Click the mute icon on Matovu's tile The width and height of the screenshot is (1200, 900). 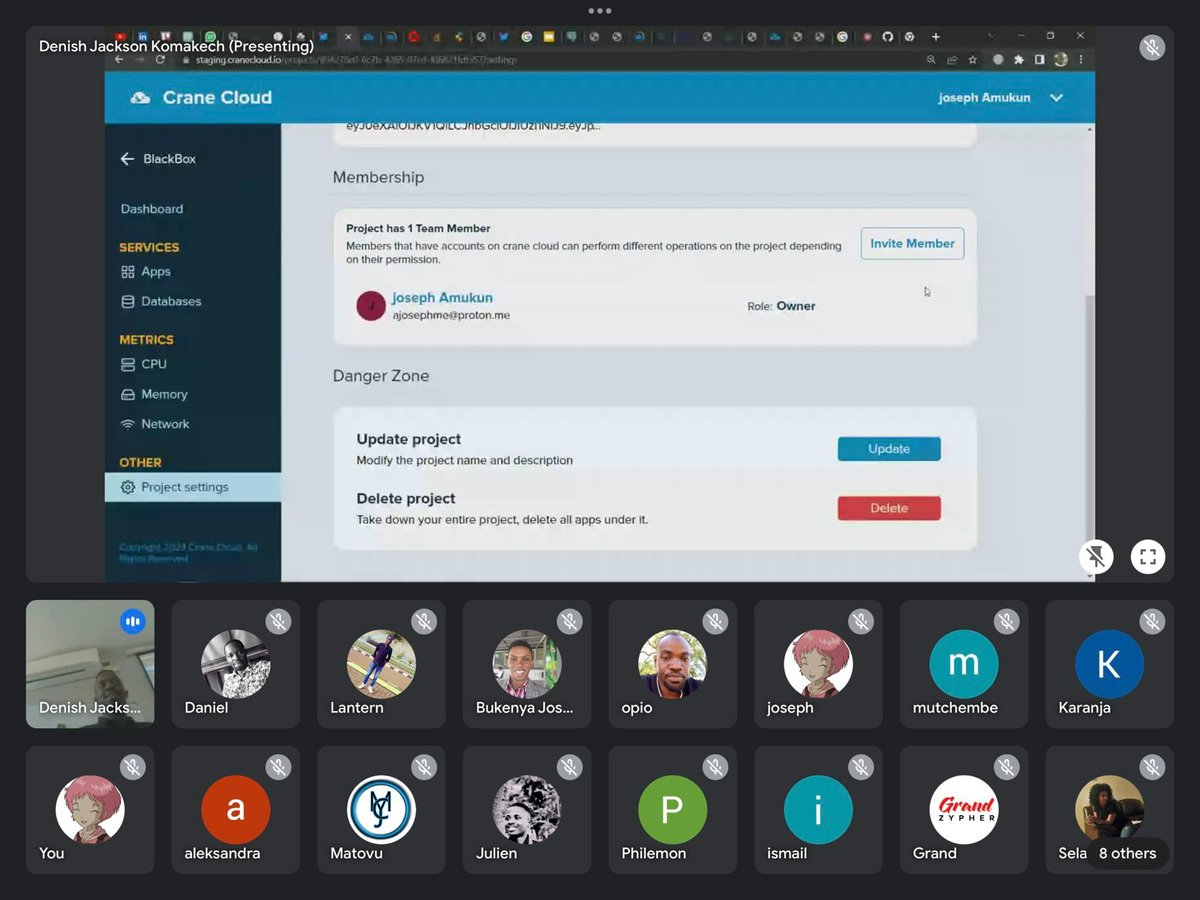click(424, 768)
